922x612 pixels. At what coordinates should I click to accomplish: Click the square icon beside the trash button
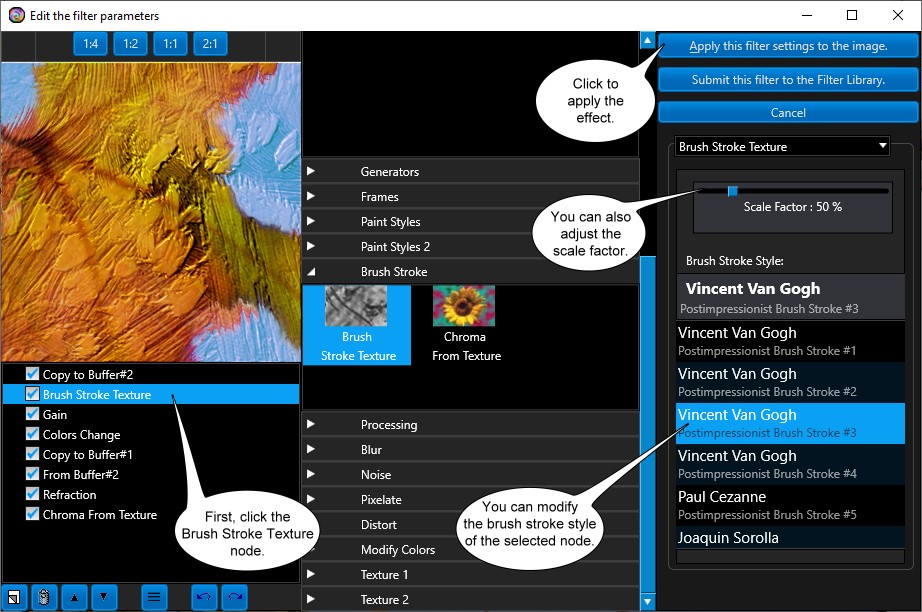tap(14, 597)
